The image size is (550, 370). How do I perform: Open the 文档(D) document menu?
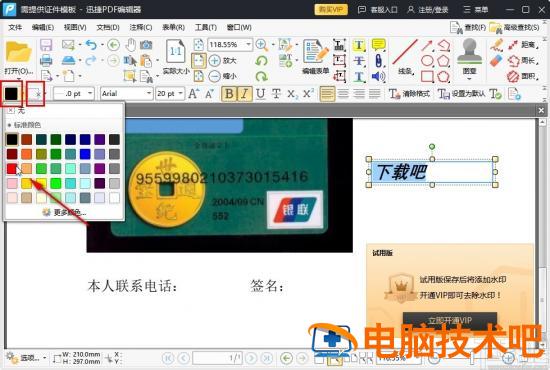[108, 27]
